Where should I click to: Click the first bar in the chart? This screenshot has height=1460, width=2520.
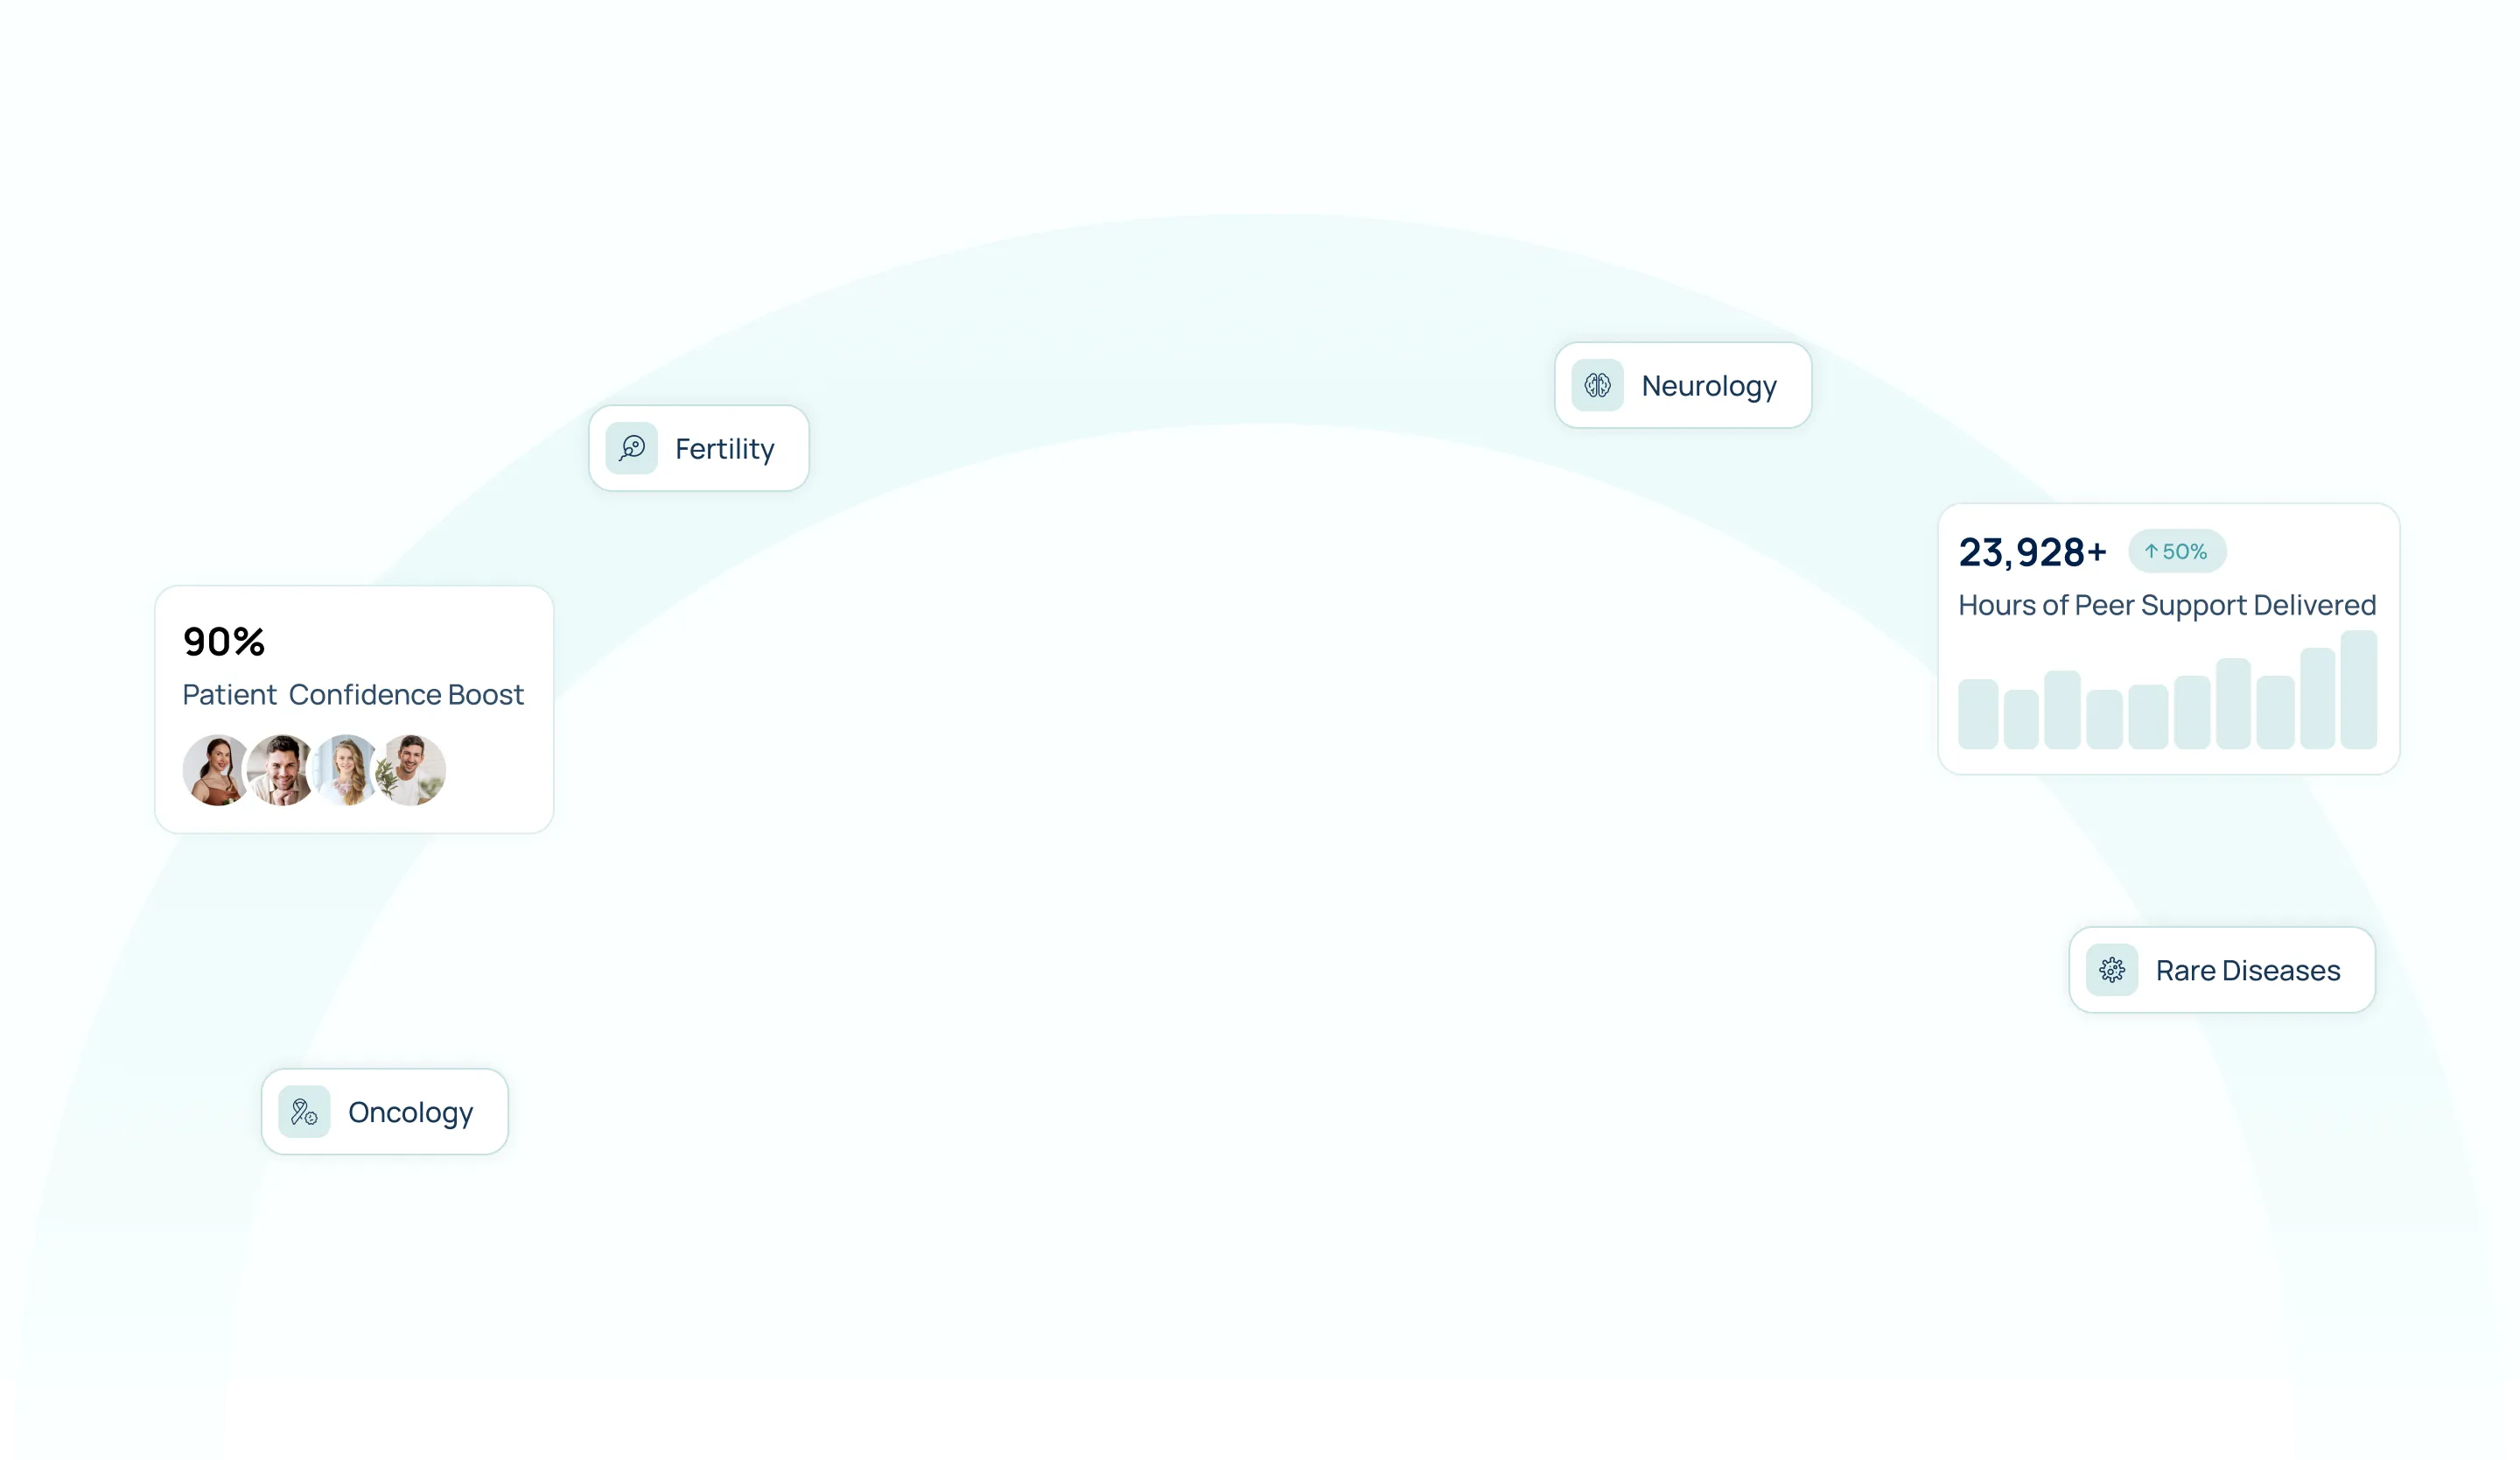pyautogui.click(x=1977, y=714)
